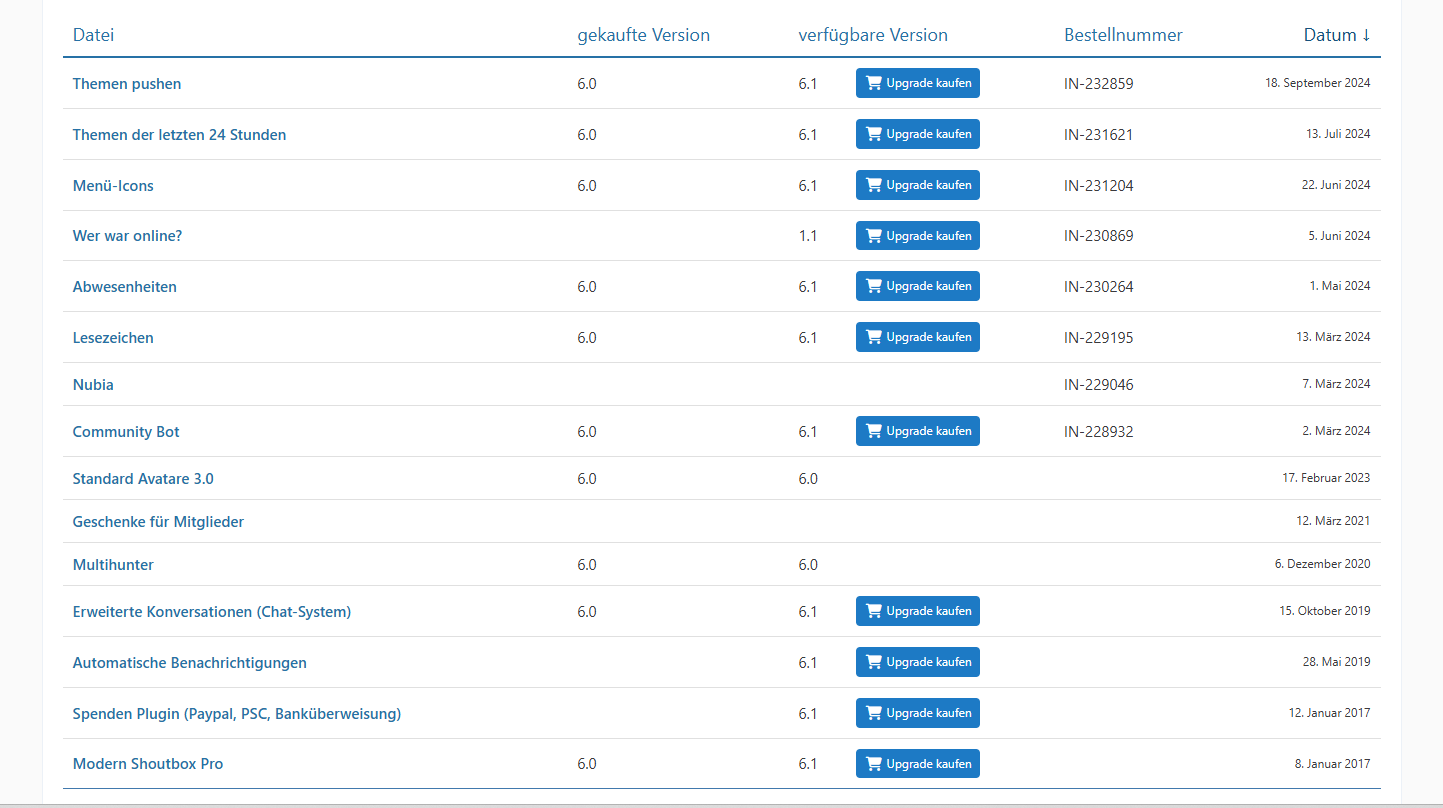Buy upgrade for Themen der letzten 24 Stunden
Viewport: 1443px width, 808px height.
(x=917, y=134)
